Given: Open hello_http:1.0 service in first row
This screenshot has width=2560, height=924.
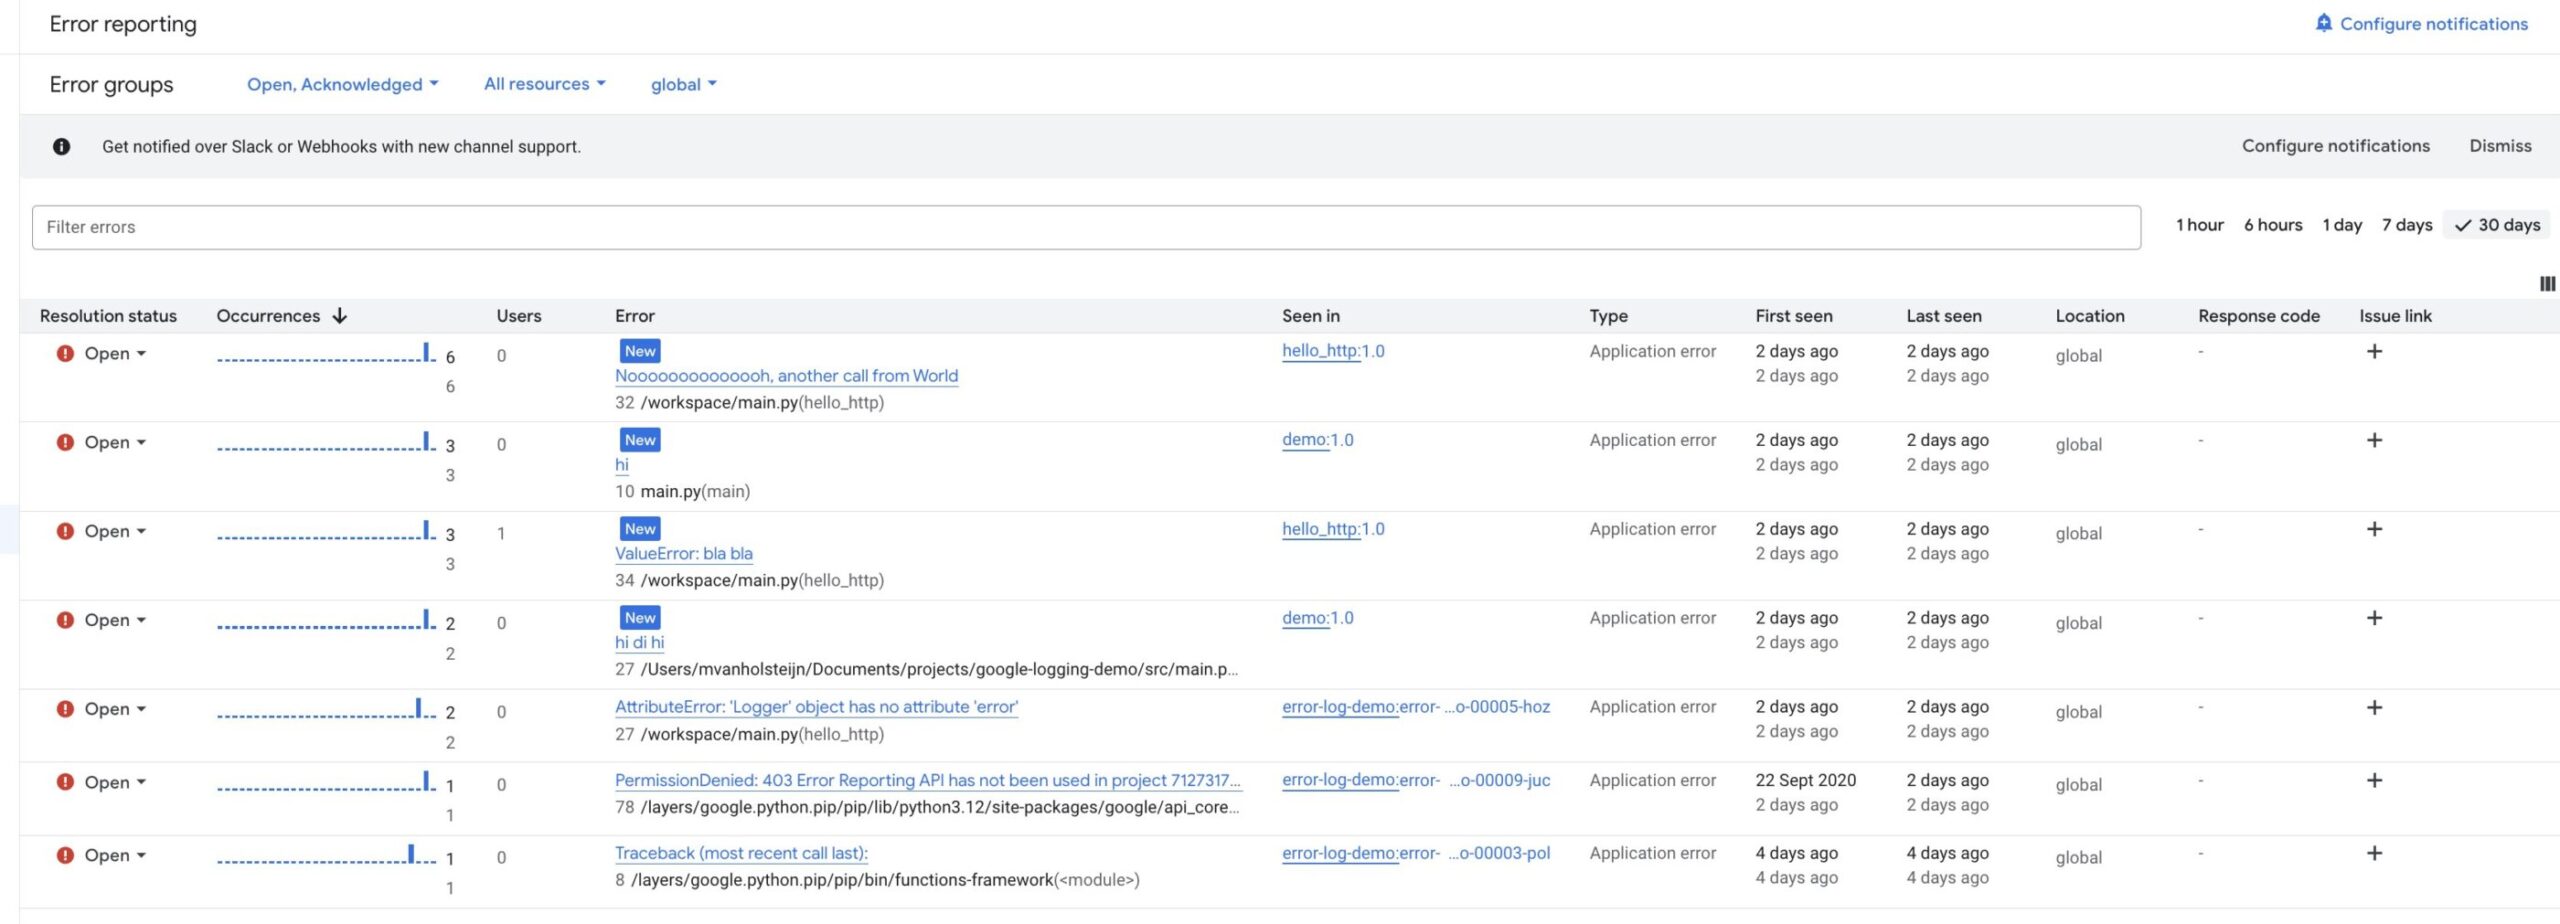Looking at the screenshot, I should tap(1333, 351).
